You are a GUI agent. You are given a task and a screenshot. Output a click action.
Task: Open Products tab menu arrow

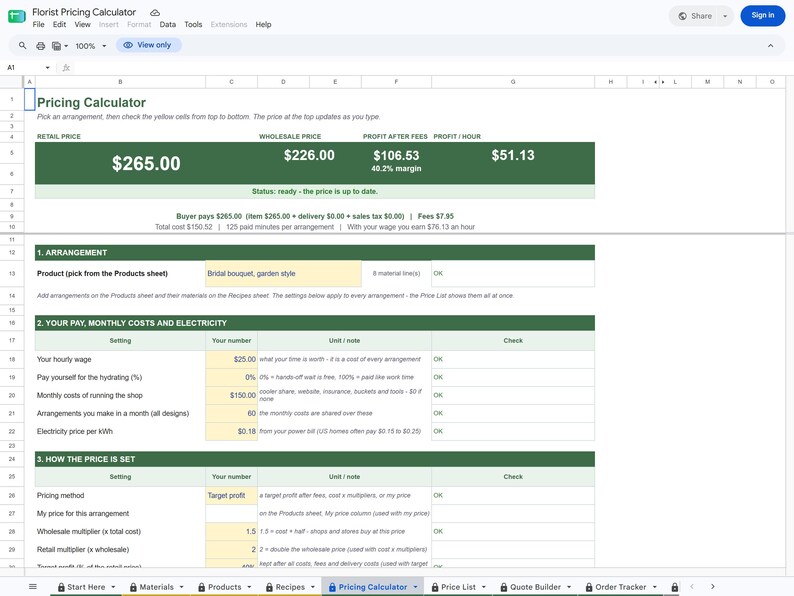249,587
